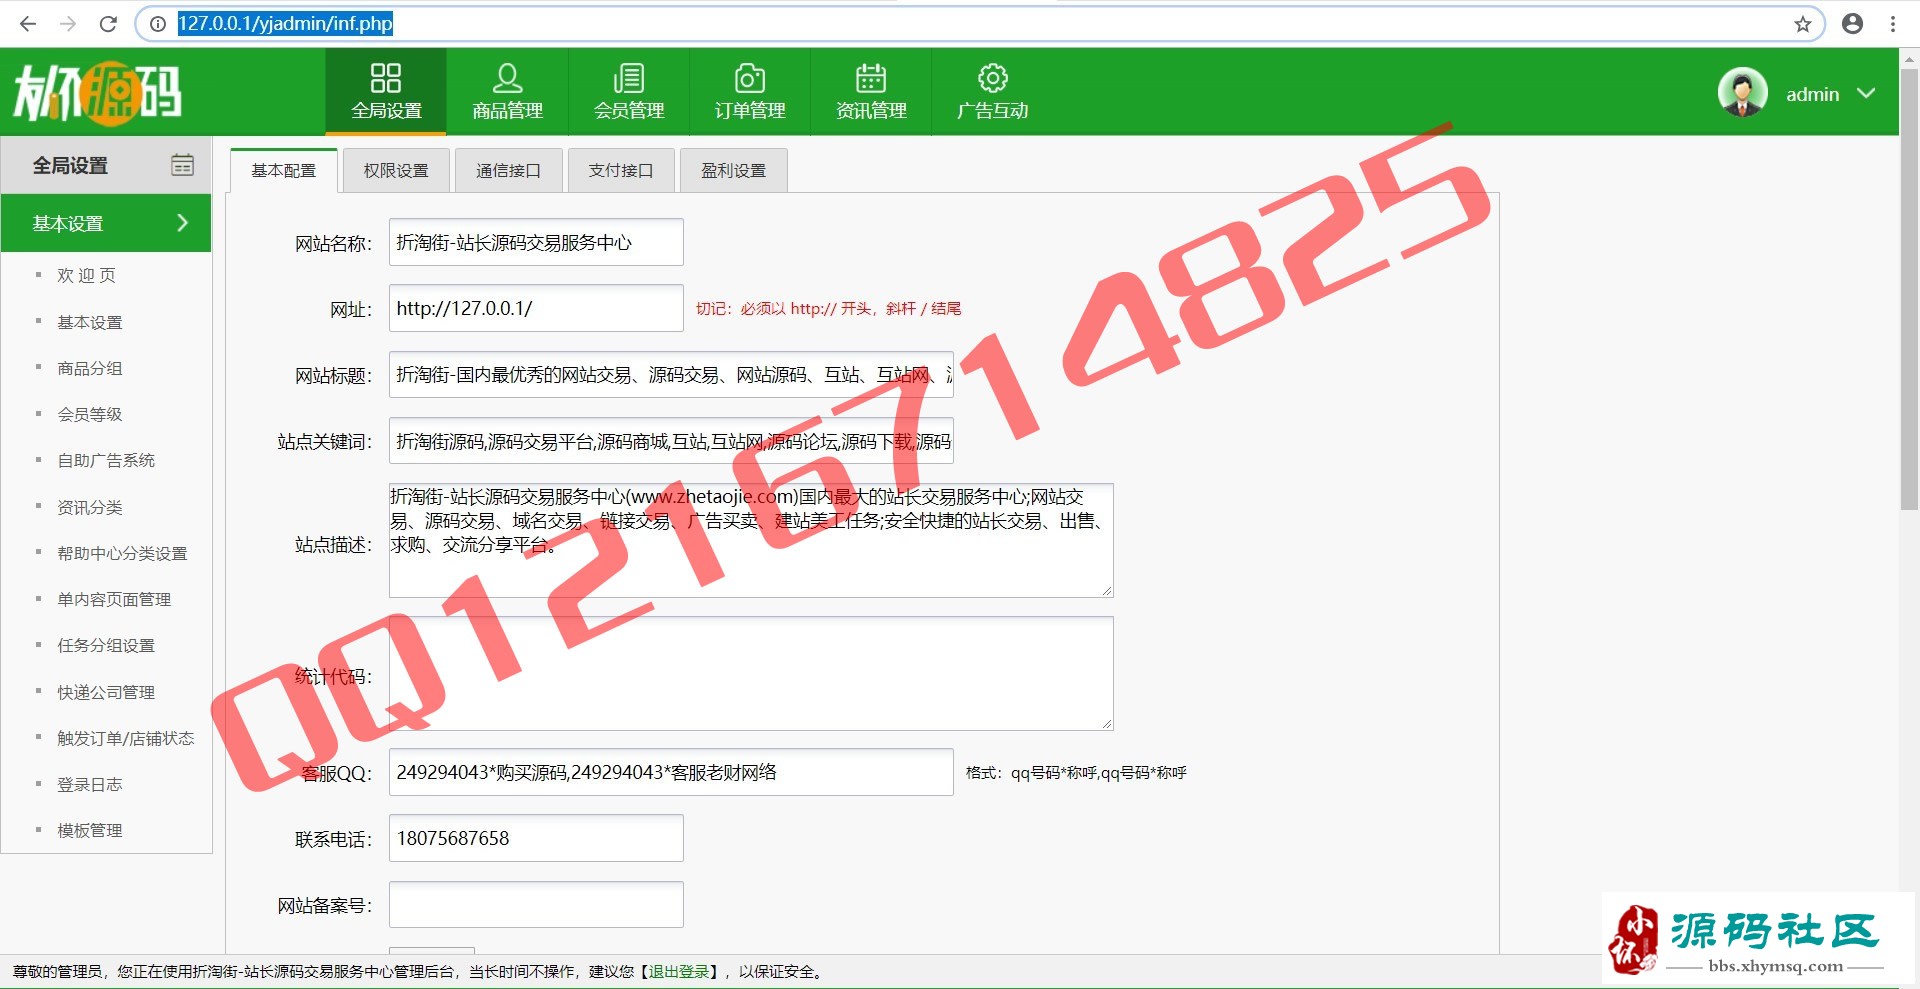Click the site logo in header

point(97,93)
